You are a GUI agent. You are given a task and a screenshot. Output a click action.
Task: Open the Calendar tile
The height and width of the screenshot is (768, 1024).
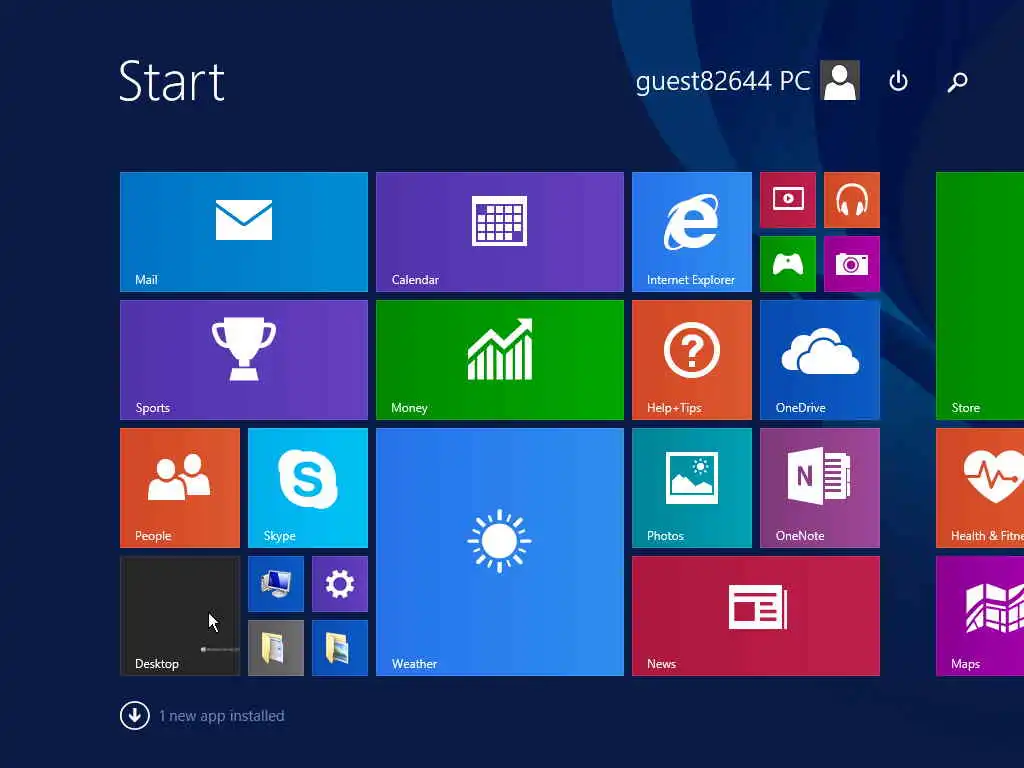pyautogui.click(x=500, y=232)
